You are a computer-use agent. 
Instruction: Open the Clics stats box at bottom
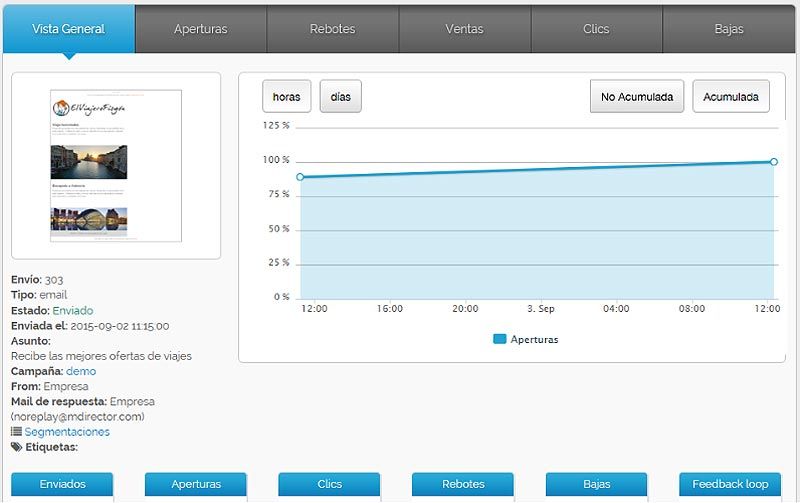[330, 484]
